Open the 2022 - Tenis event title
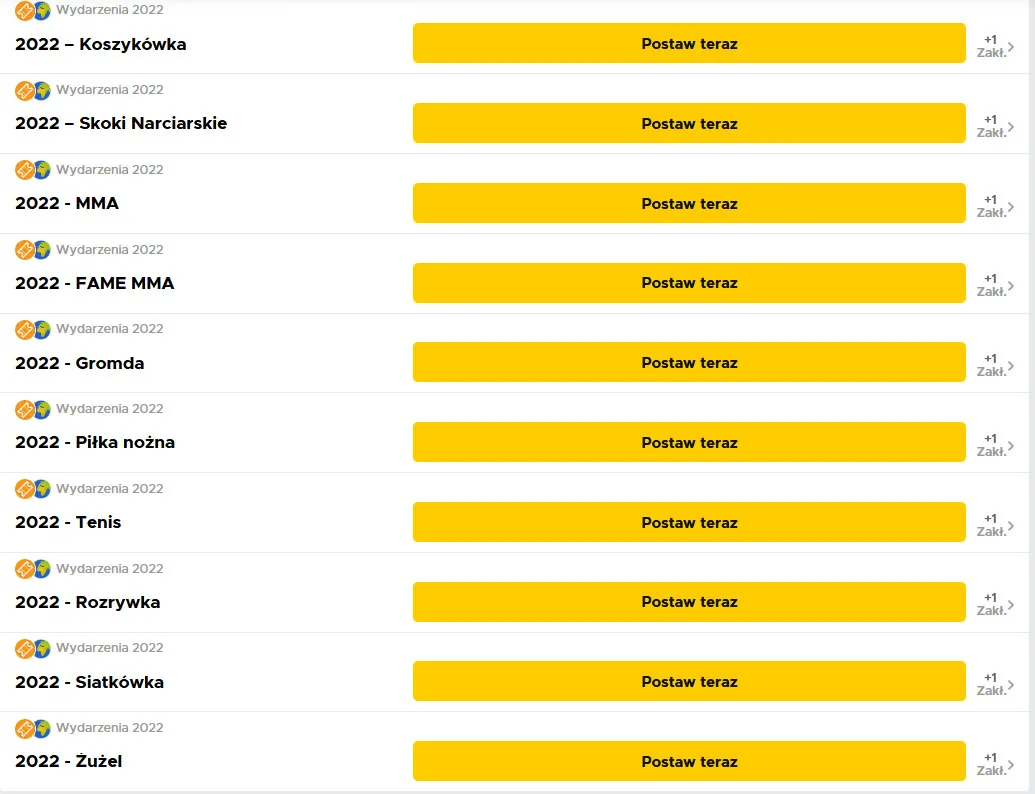 coord(68,522)
